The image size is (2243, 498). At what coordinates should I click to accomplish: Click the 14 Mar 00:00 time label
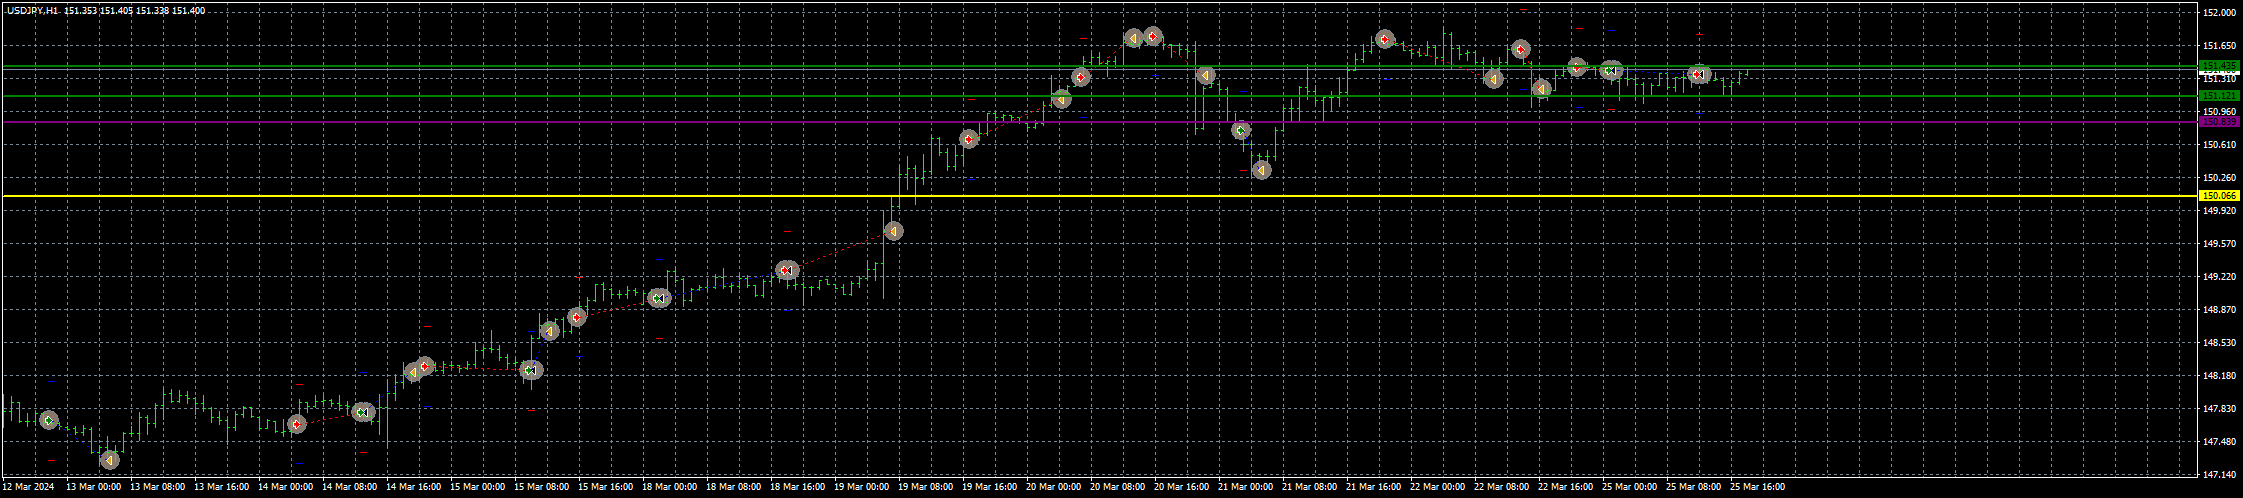286,487
